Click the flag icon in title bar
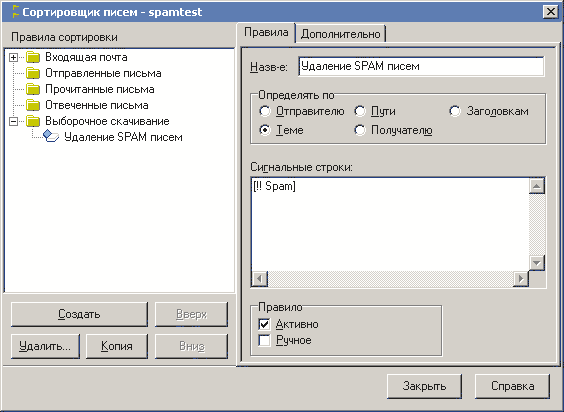This screenshot has width=564, height=412. tap(15, 12)
